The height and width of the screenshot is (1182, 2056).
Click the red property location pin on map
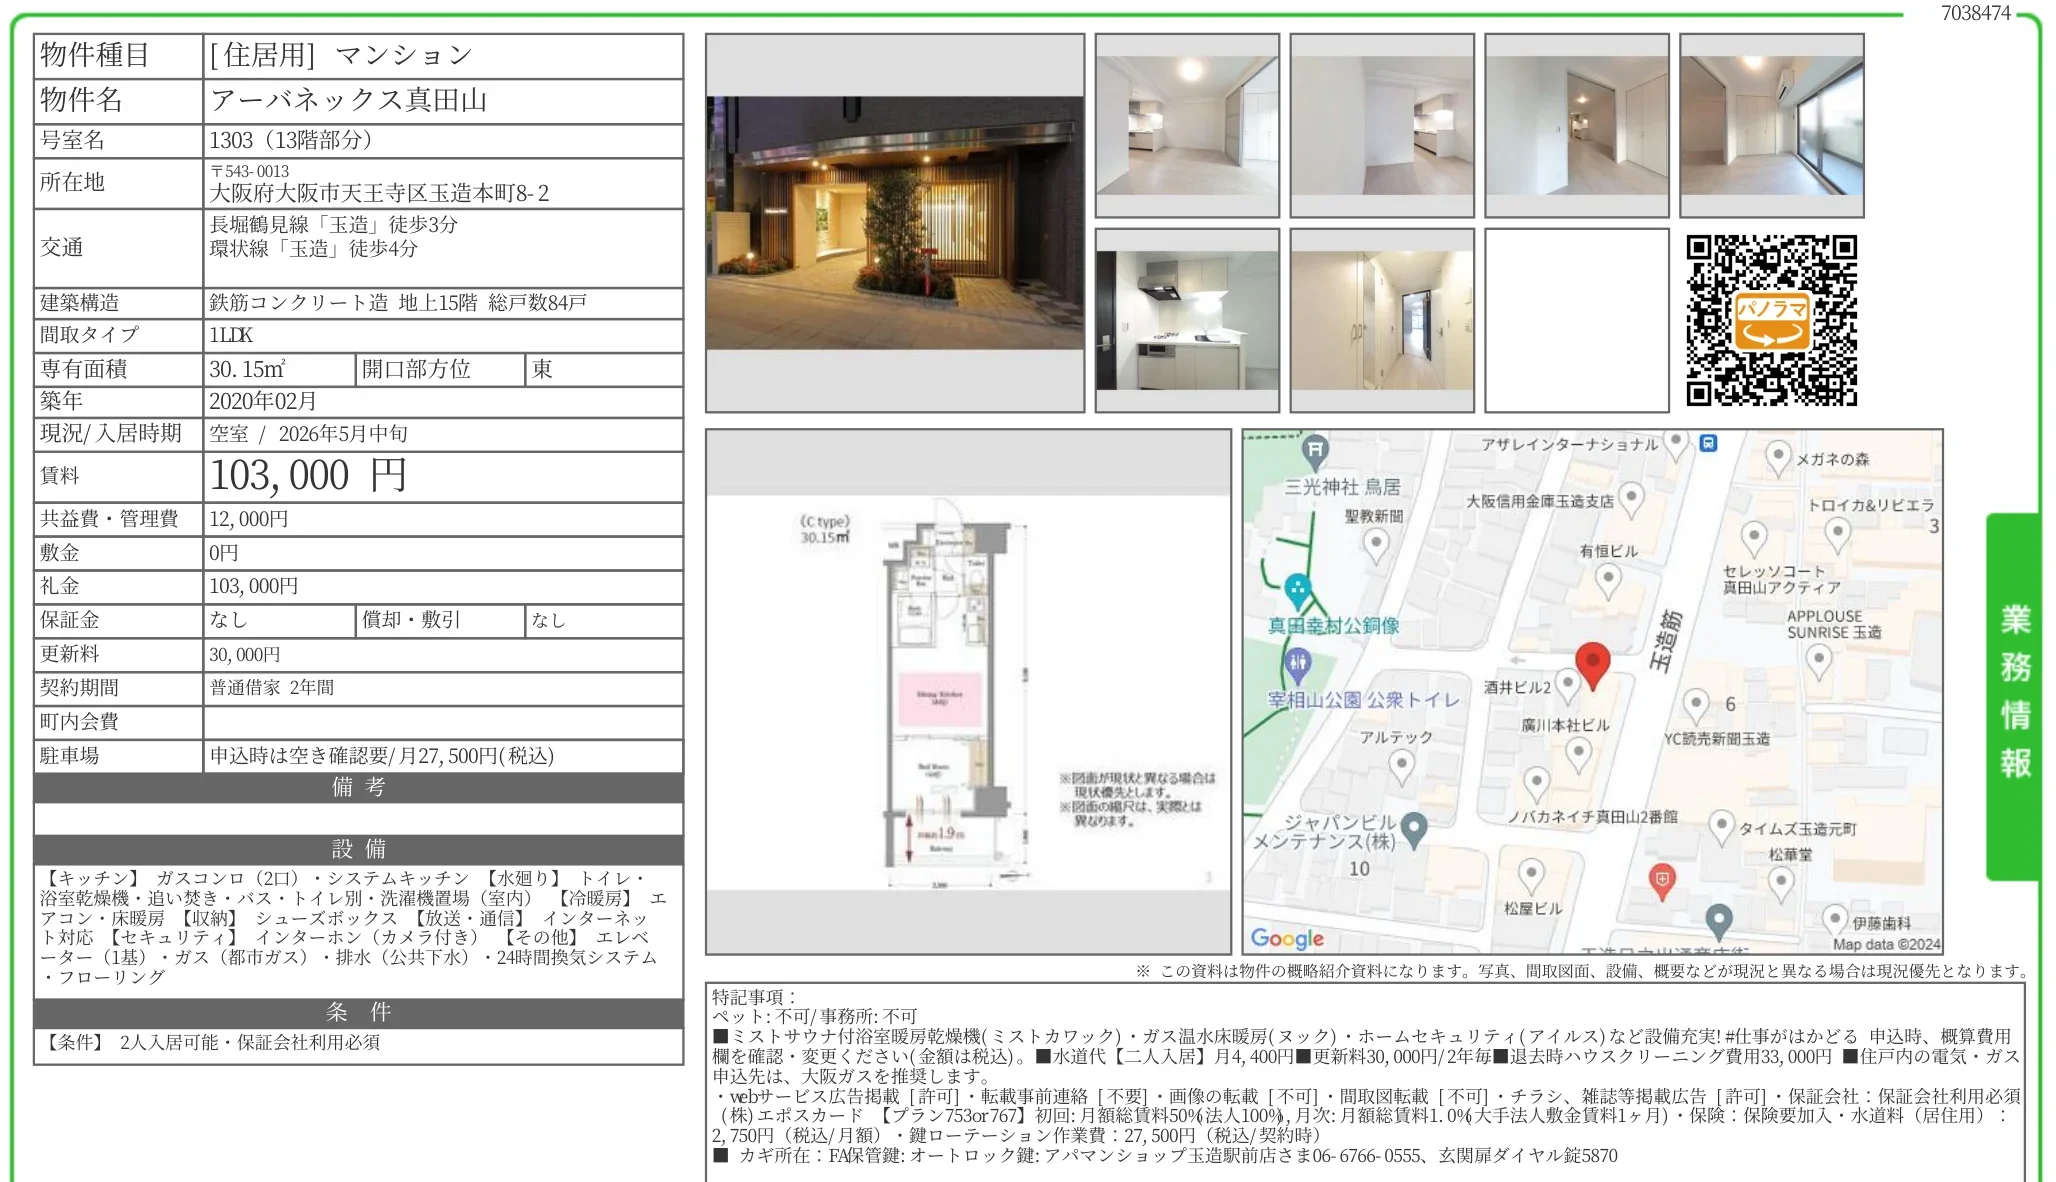coord(1592,662)
